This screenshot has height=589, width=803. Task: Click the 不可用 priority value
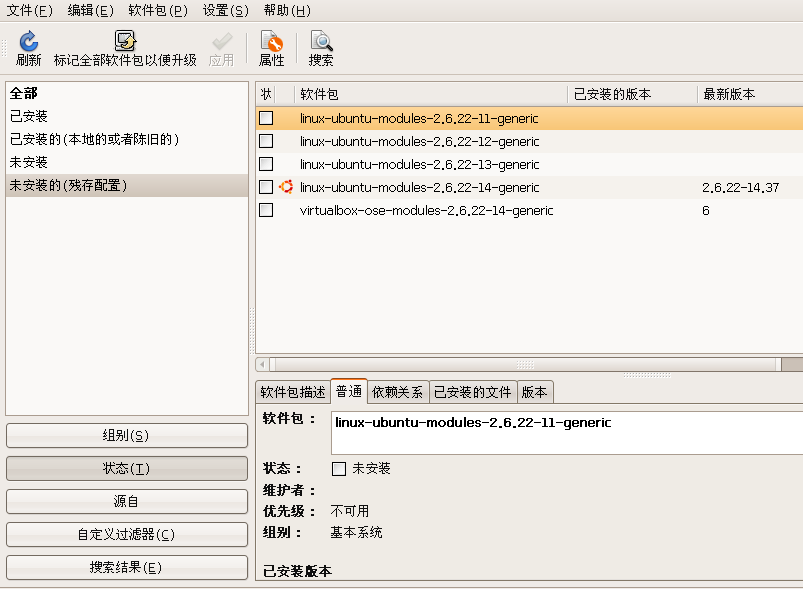click(350, 511)
